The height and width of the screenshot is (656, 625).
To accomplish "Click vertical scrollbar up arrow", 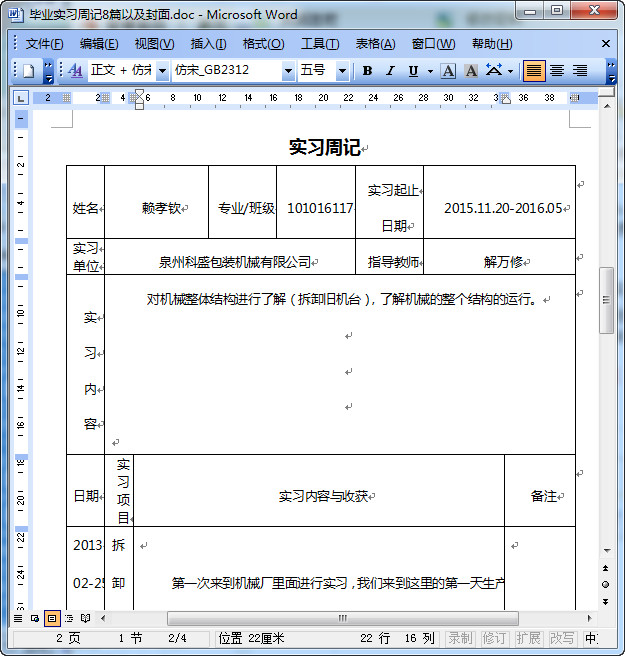I will click(607, 106).
